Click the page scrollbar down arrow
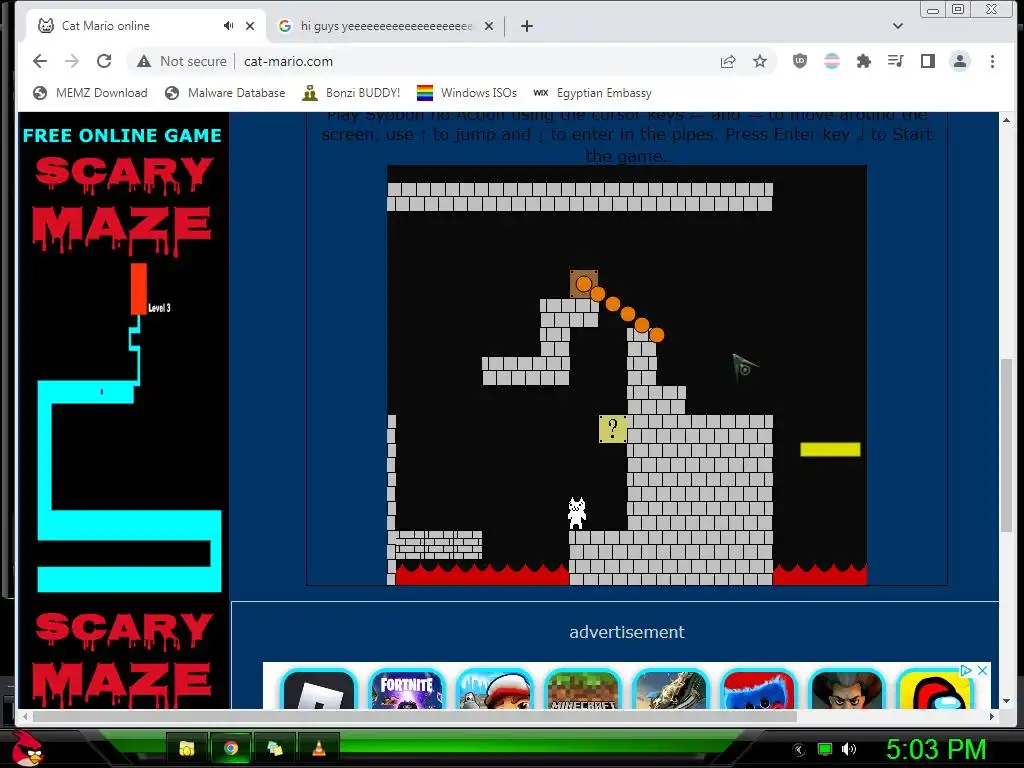 [x=1006, y=701]
